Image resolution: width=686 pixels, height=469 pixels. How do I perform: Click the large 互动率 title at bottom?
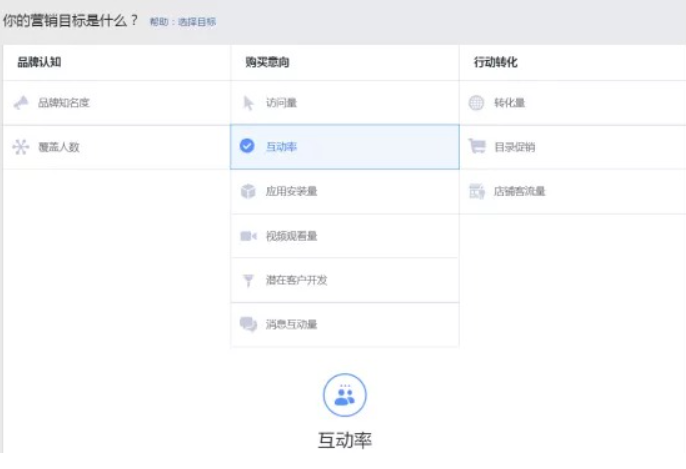345,440
